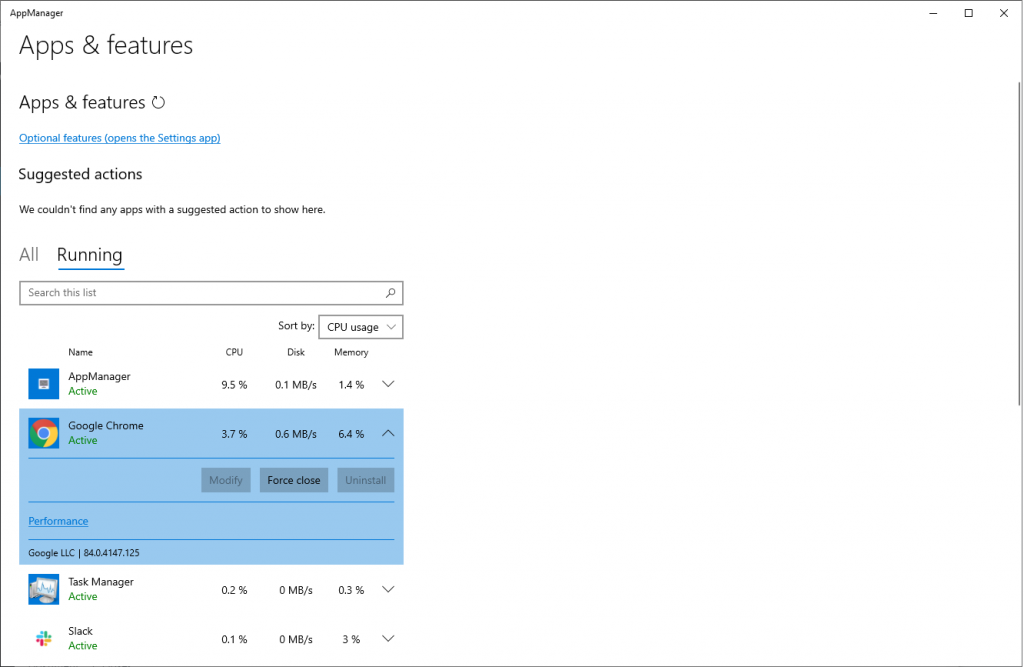Click the refresh icon beside Apps & features

point(158,103)
